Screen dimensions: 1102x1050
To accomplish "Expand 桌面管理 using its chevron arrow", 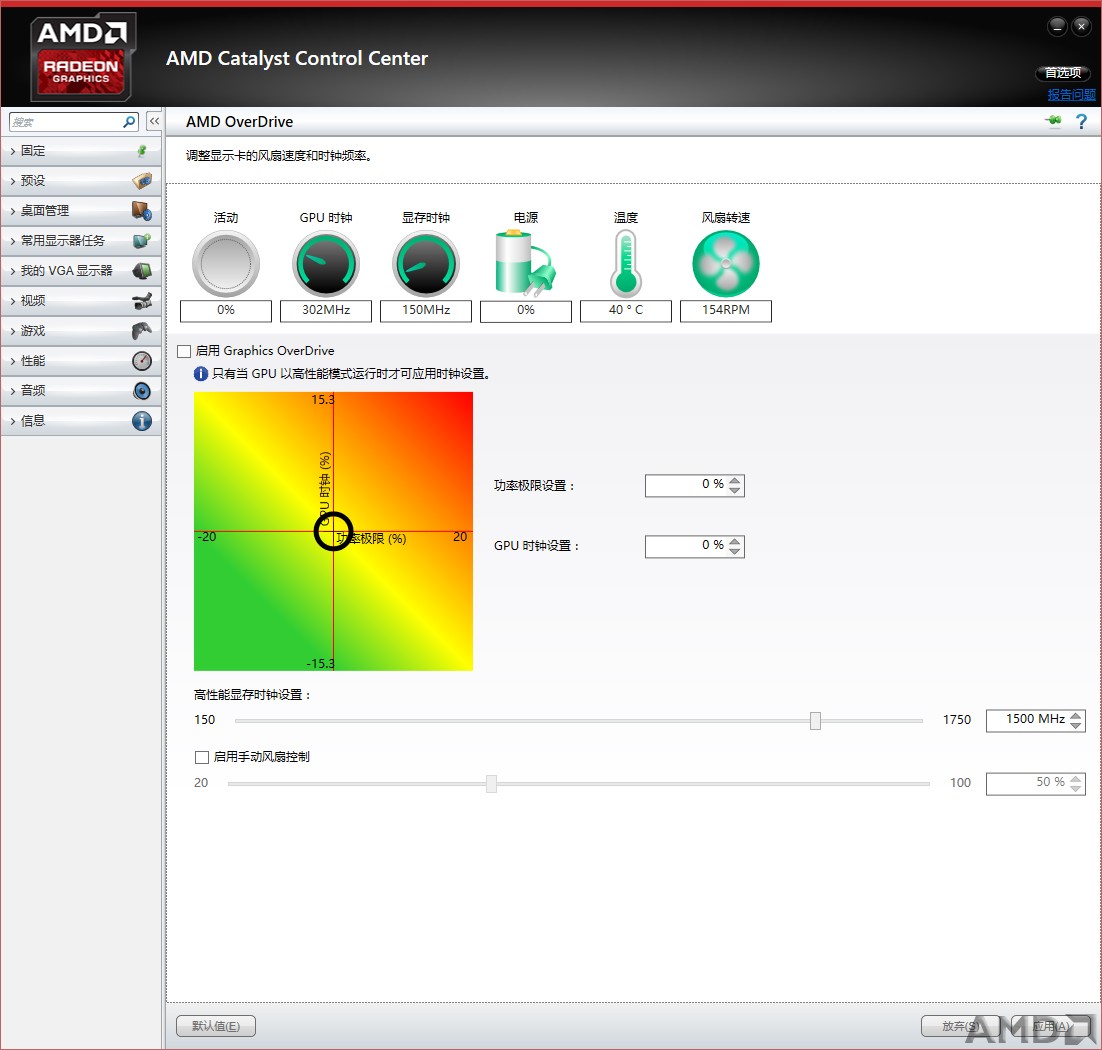I will (13, 211).
